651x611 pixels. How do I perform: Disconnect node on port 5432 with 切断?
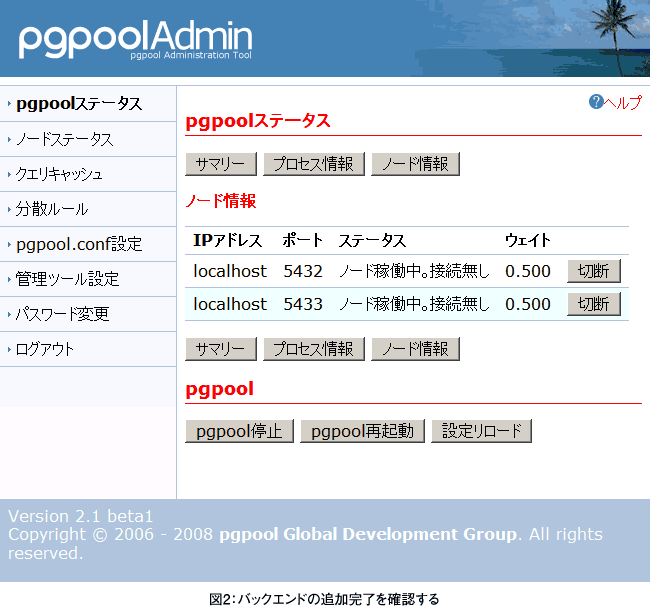click(x=594, y=271)
